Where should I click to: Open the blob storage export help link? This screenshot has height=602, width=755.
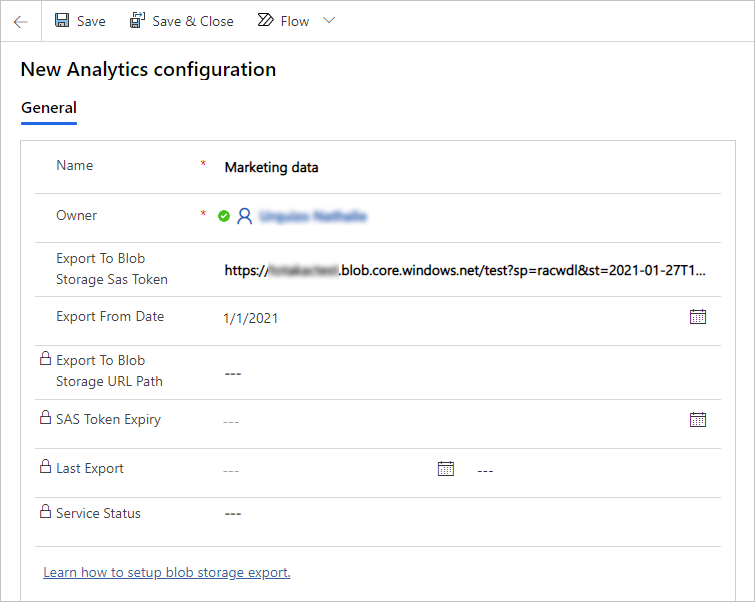[x=167, y=573]
